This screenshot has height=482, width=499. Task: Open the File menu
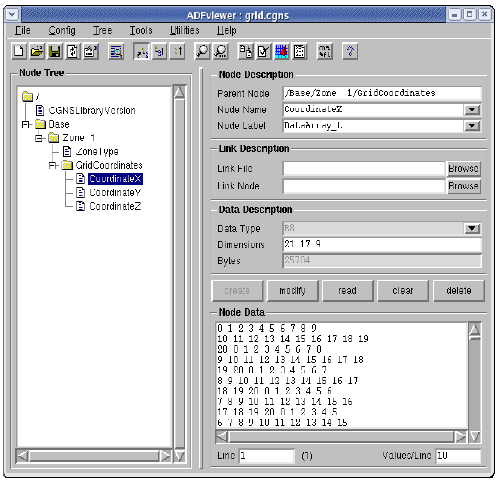click(x=22, y=30)
